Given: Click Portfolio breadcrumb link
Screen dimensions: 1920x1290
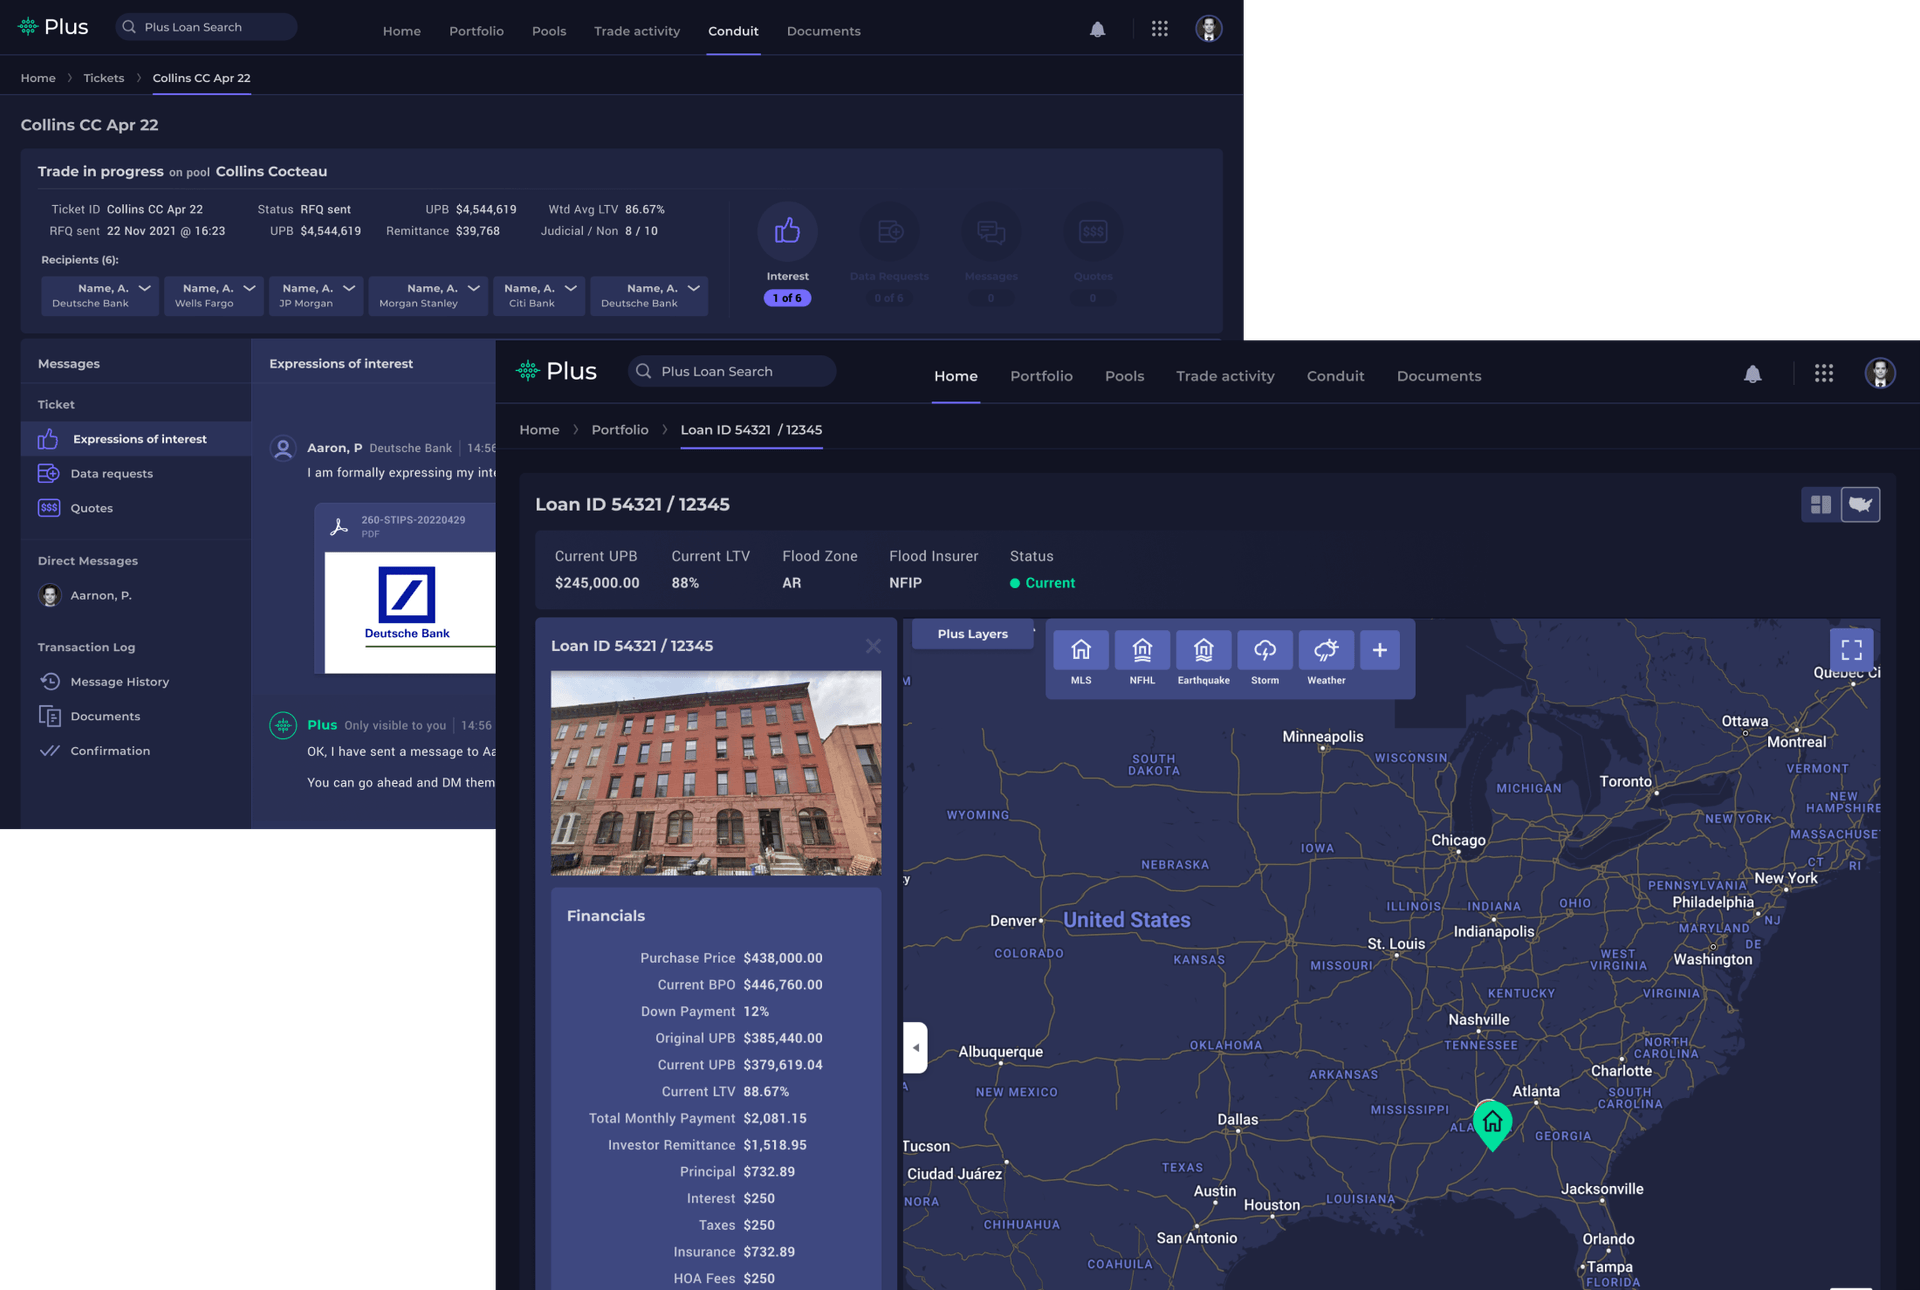Looking at the screenshot, I should [619, 430].
